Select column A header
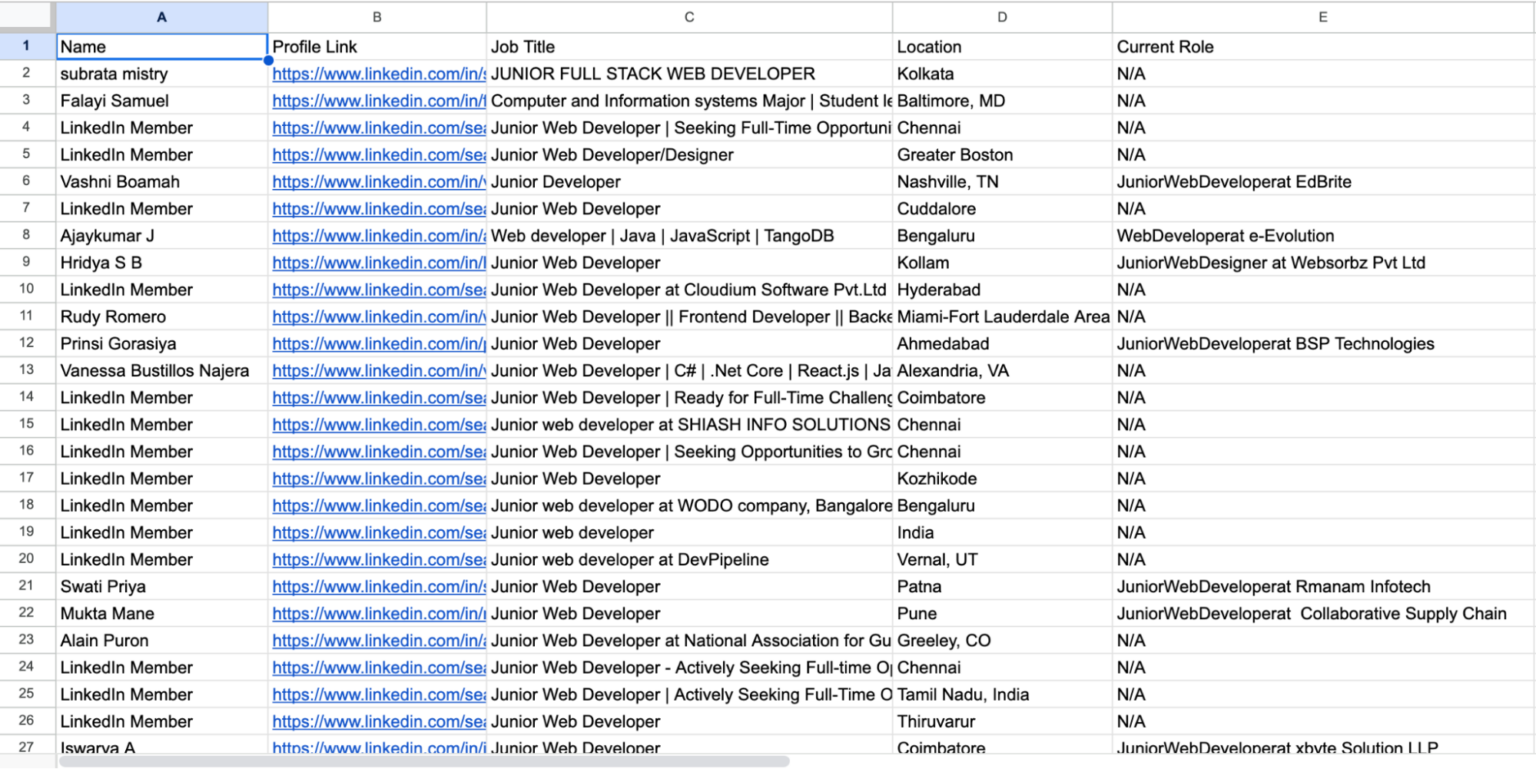Screen dimensions: 1536x769 coord(162,17)
